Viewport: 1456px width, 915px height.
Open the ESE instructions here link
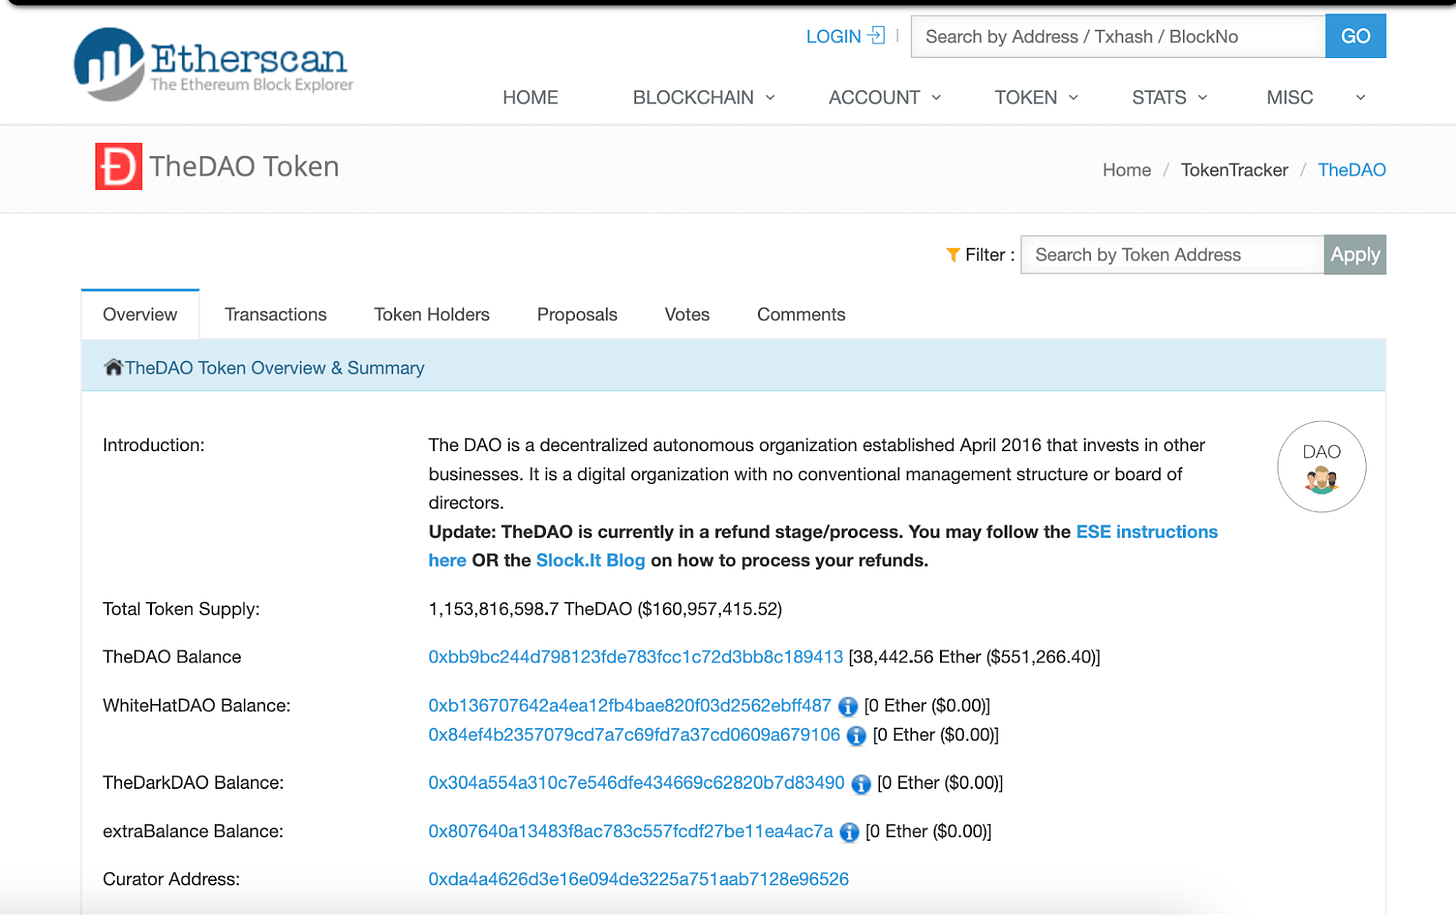(x=1147, y=532)
